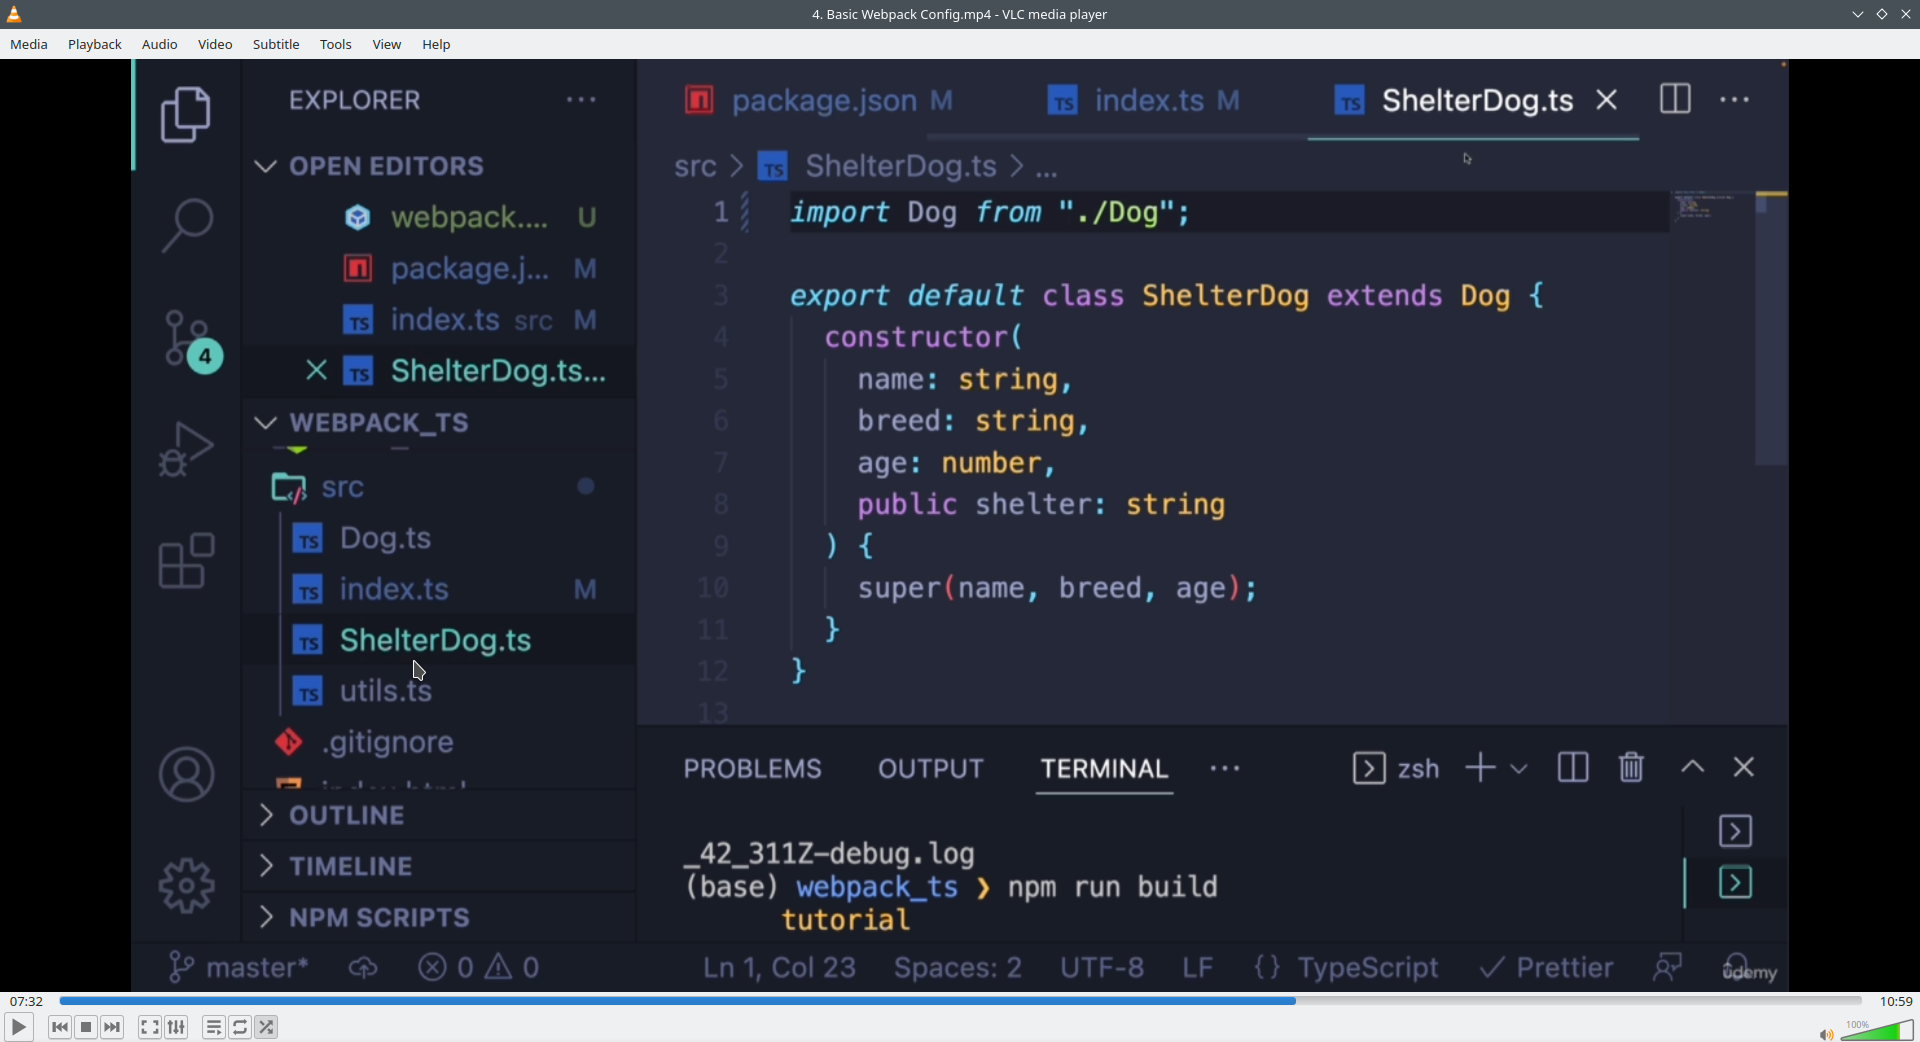1920x1042 pixels.
Task: Play the paused video
Action: coord(19,1027)
